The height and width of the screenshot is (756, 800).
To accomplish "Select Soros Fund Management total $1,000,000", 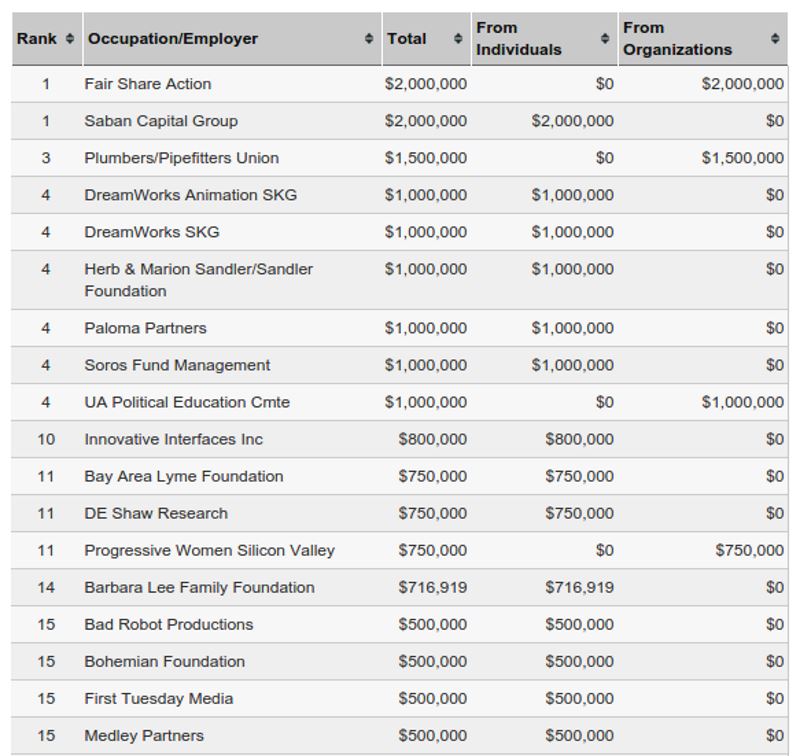I will [426, 365].
